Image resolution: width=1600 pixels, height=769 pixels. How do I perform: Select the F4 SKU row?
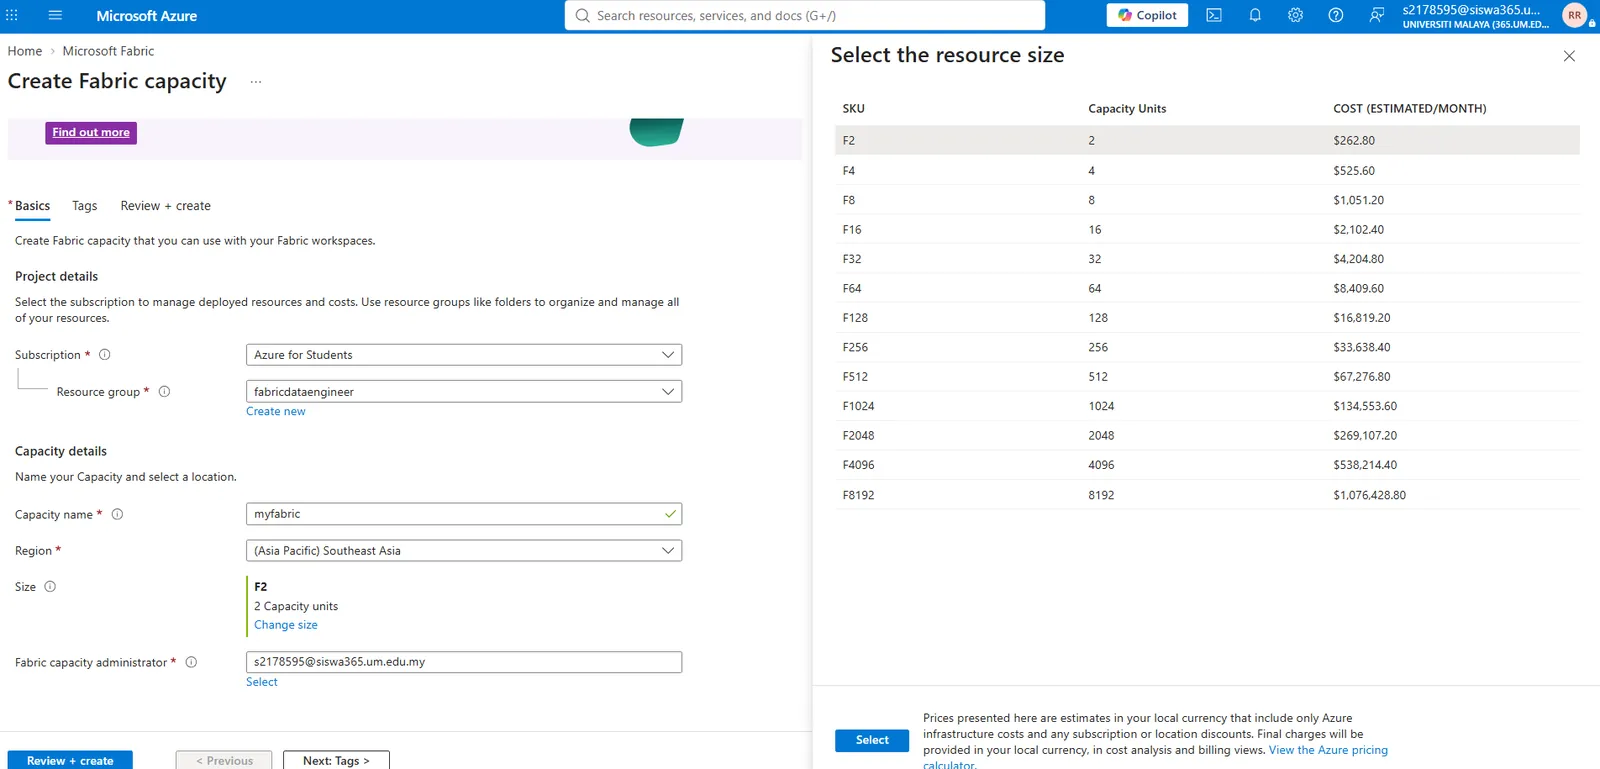click(x=1207, y=170)
